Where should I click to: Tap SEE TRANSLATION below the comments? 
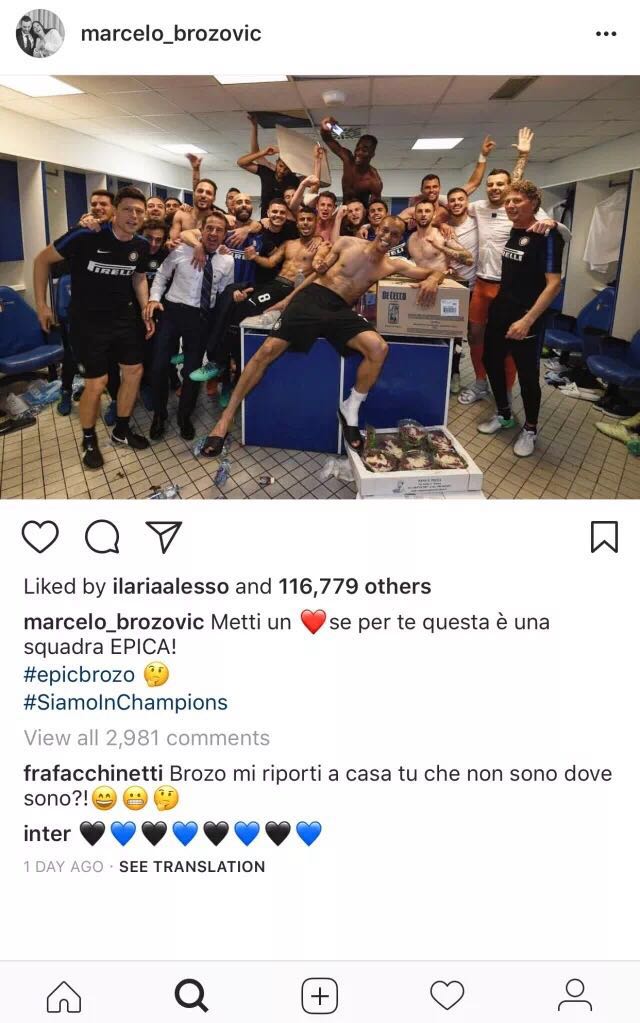(192, 866)
